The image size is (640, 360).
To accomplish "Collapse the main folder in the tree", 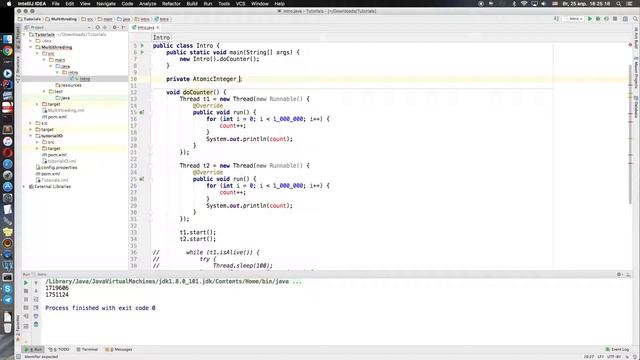I will tap(44, 60).
